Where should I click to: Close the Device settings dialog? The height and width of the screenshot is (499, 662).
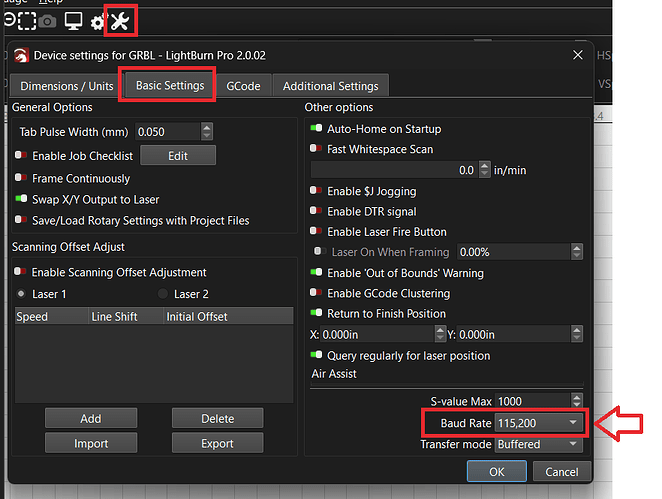pos(578,55)
